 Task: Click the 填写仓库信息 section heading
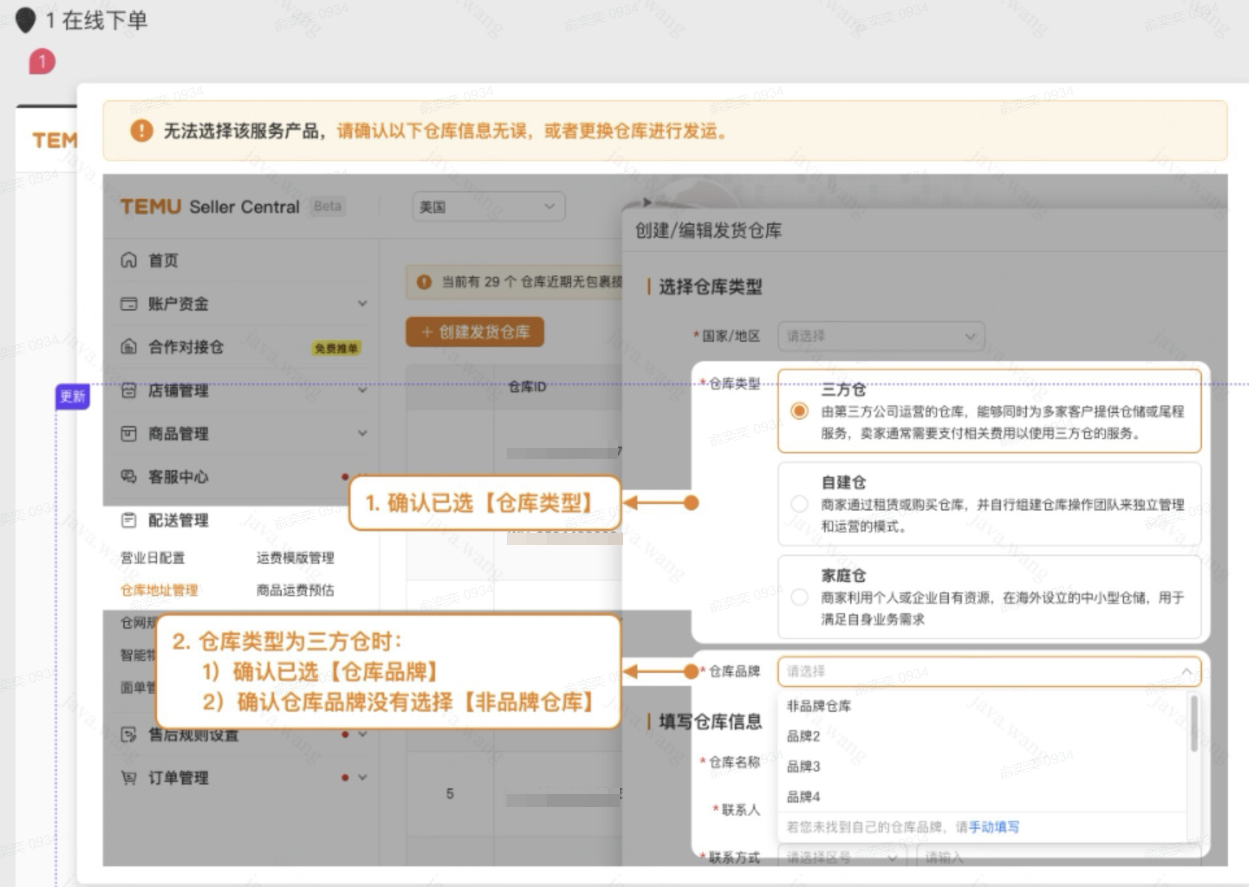pyautogui.click(x=710, y=722)
